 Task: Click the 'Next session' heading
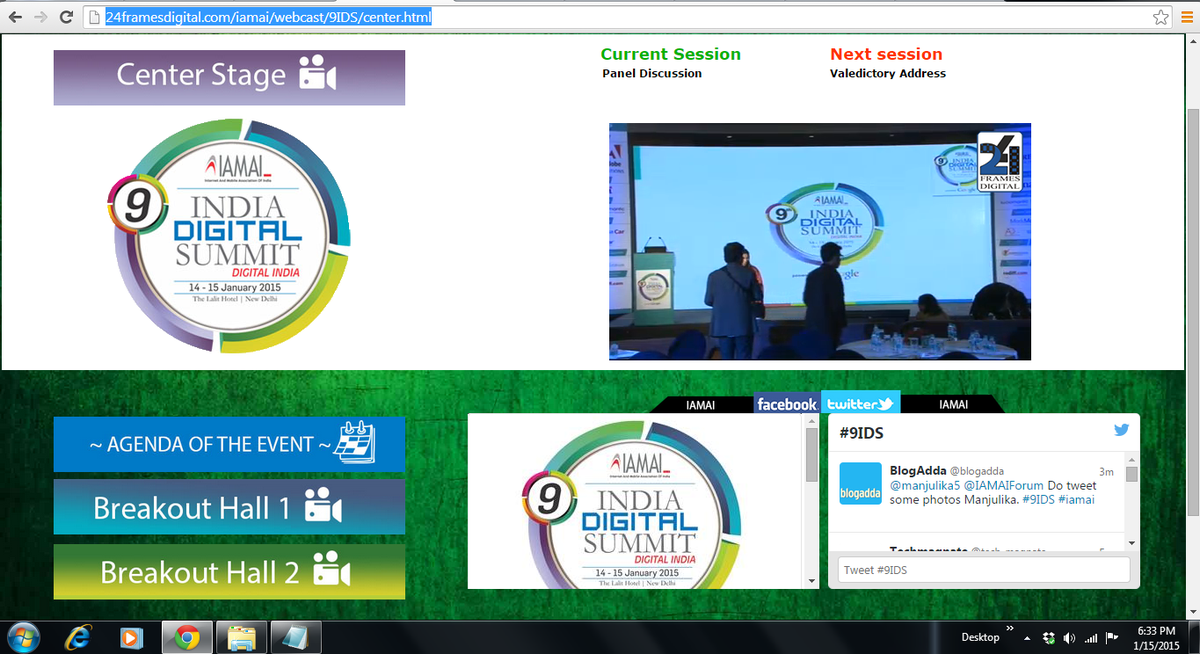coord(886,54)
